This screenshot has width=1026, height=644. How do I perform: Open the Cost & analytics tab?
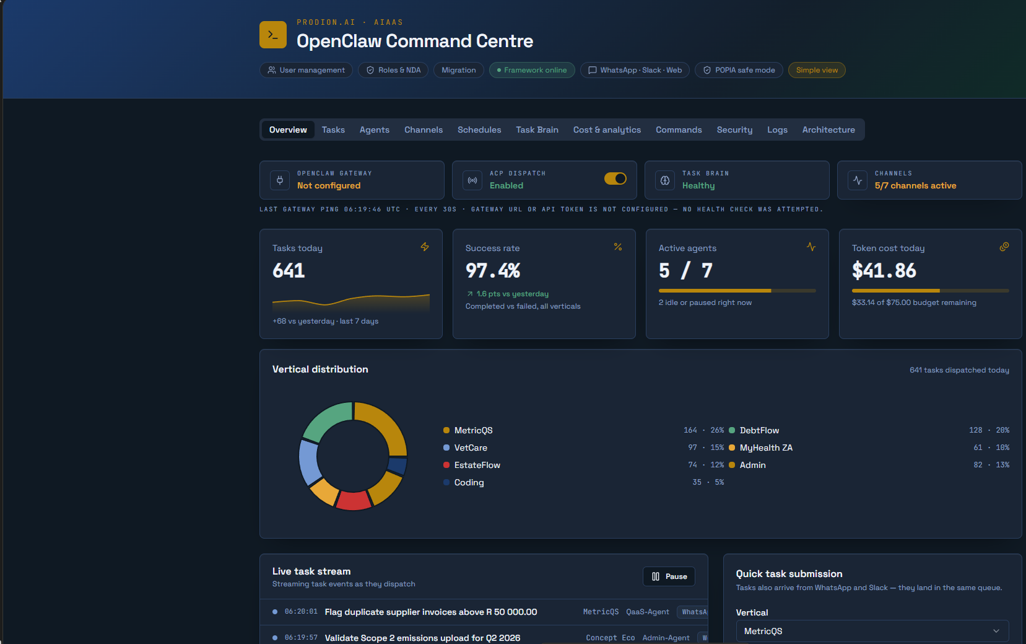pos(607,130)
